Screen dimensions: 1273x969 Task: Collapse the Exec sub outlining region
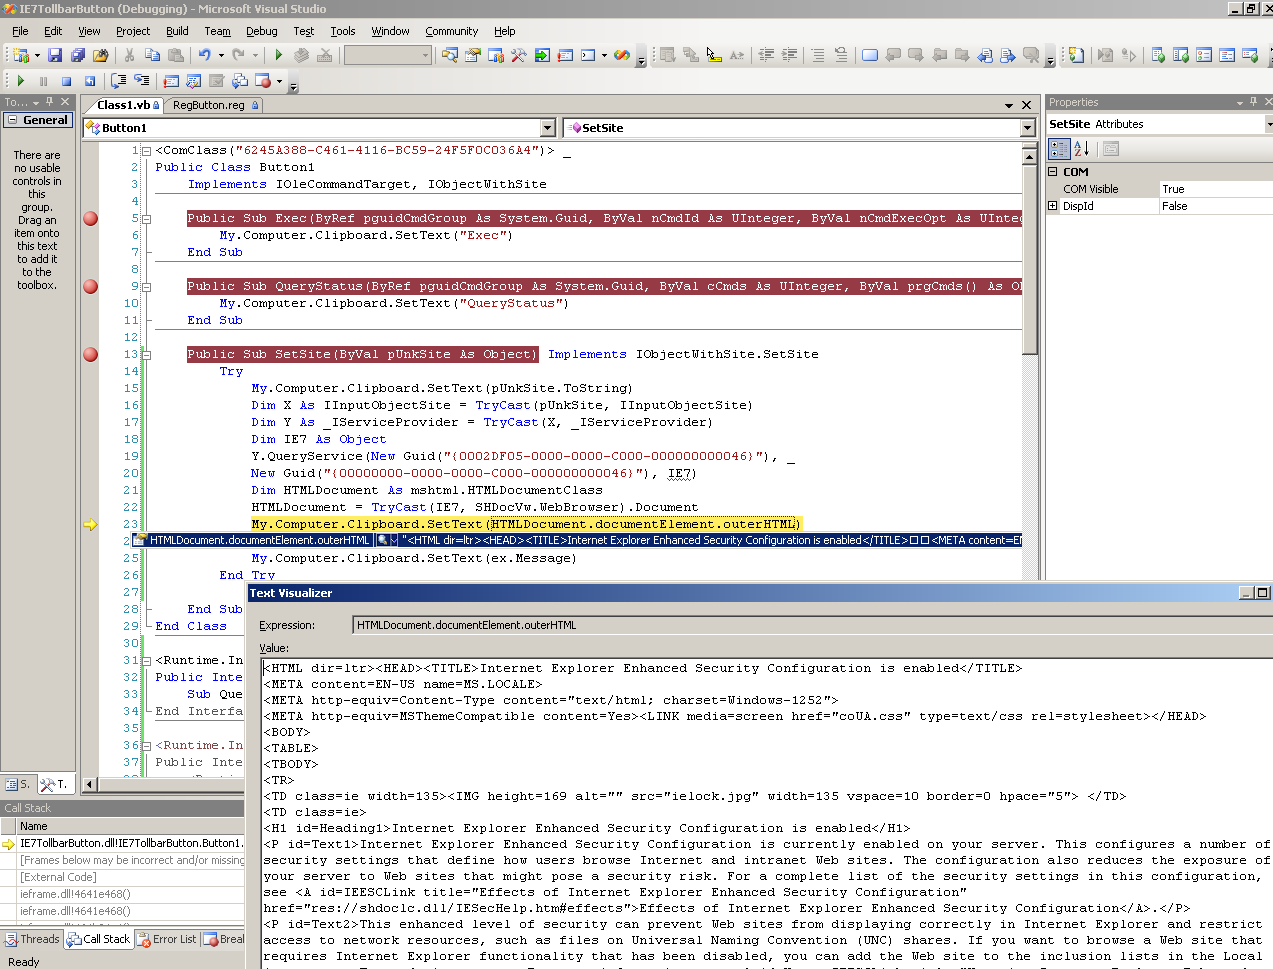pos(146,219)
